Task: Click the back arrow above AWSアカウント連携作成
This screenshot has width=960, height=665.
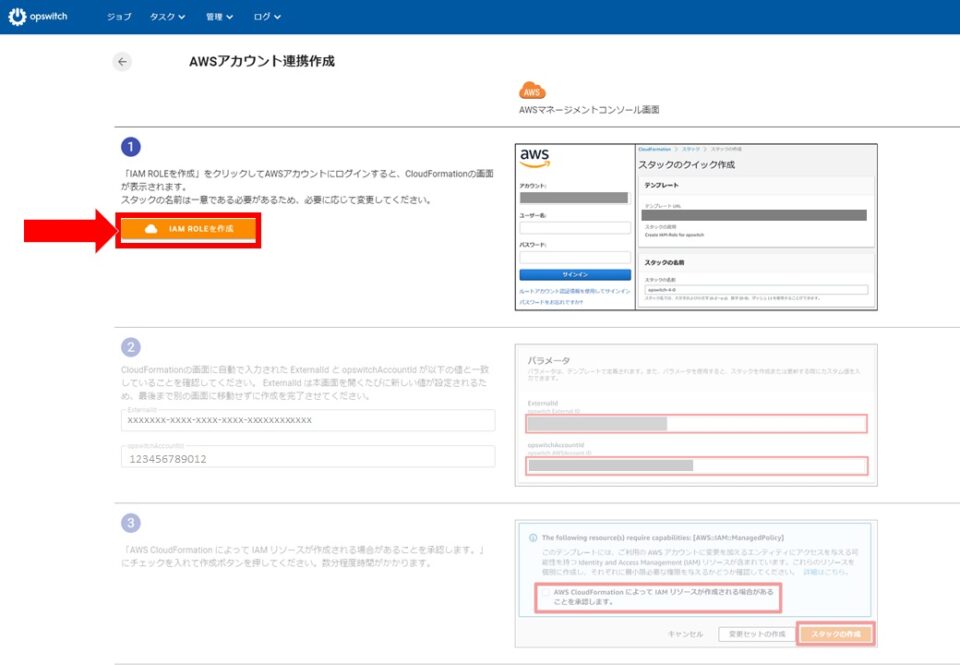Action: (121, 61)
